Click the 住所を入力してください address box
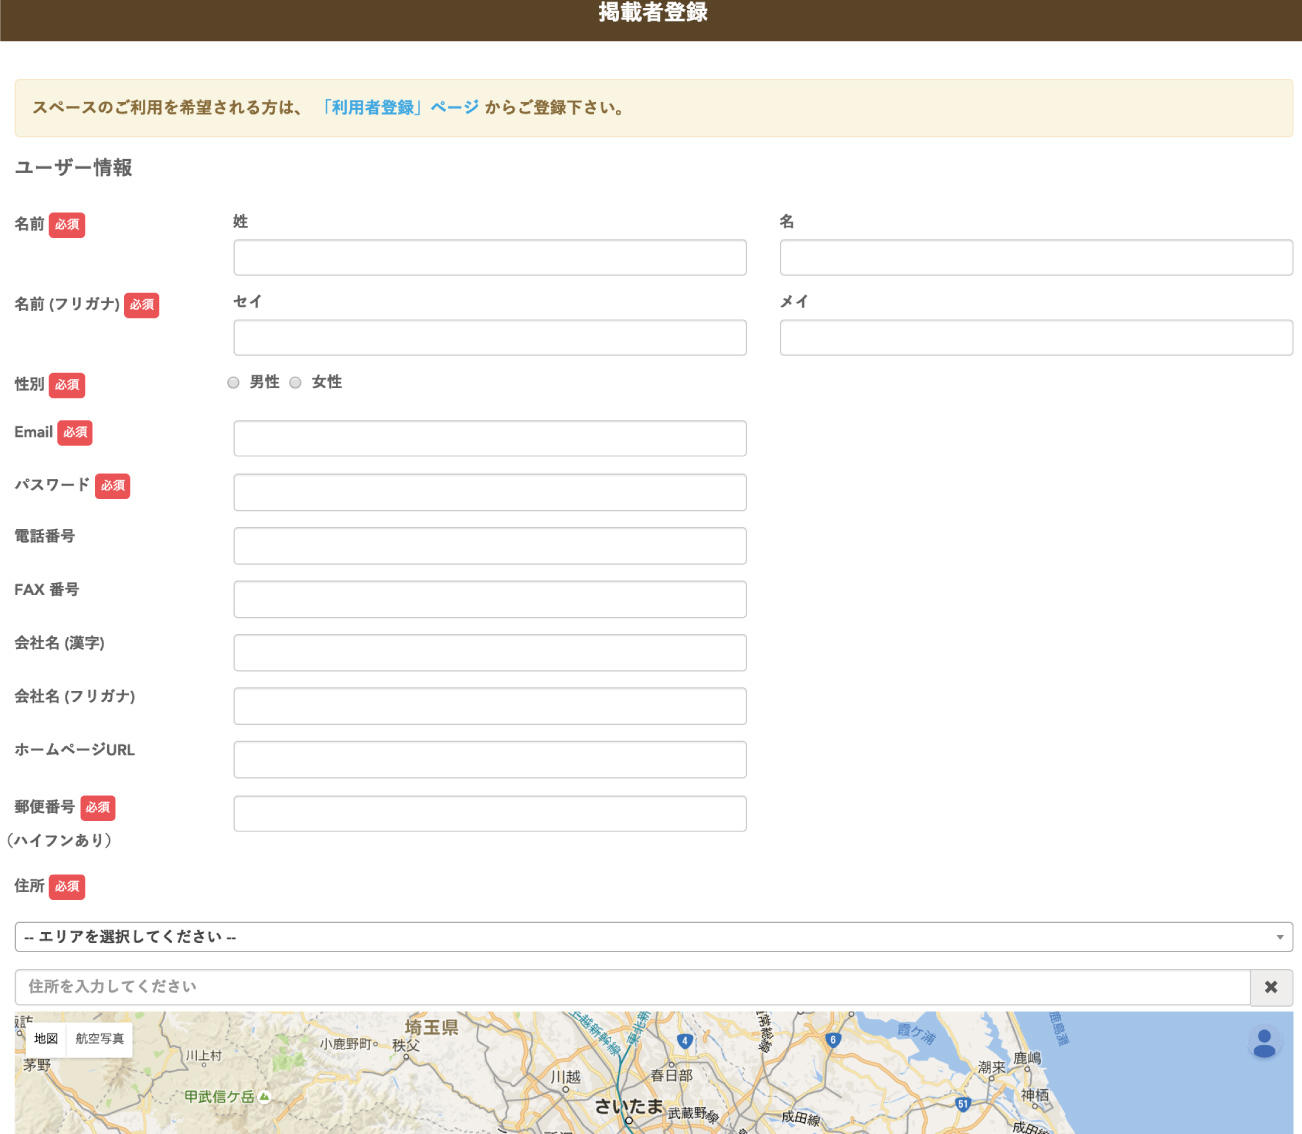Image resolution: width=1302 pixels, height=1134 pixels. coord(632,987)
